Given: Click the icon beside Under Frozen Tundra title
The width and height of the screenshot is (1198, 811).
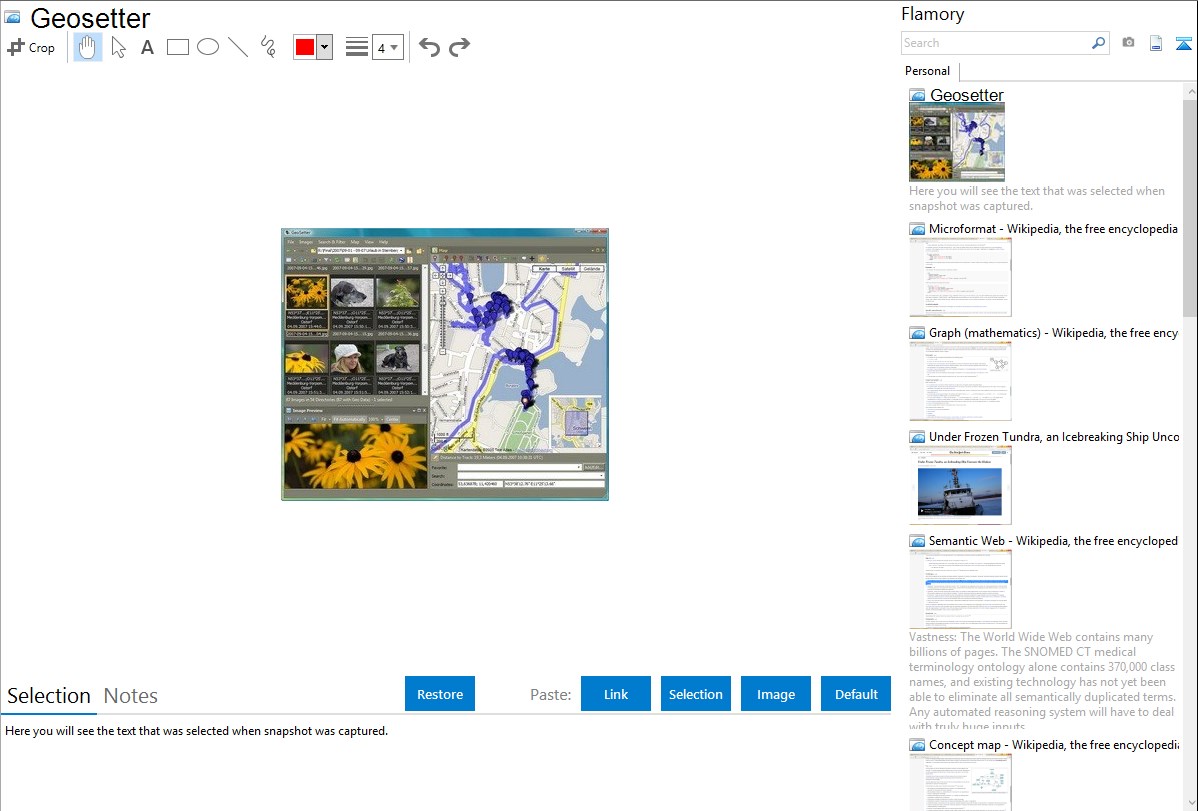Looking at the screenshot, I should (x=917, y=436).
